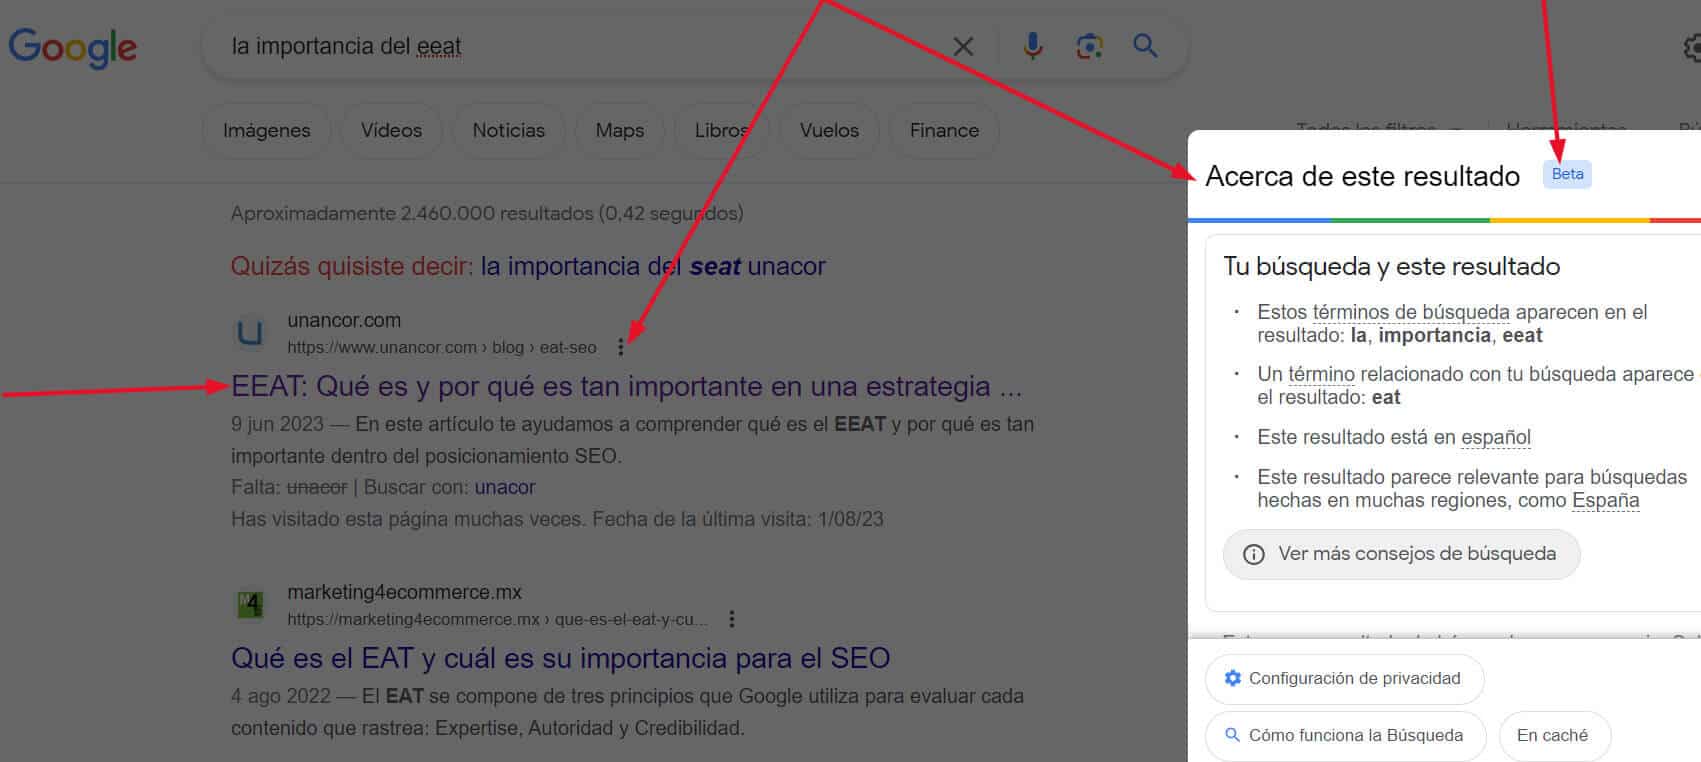Select the Maps filter tab
This screenshot has width=1701, height=762.
coord(619,130)
